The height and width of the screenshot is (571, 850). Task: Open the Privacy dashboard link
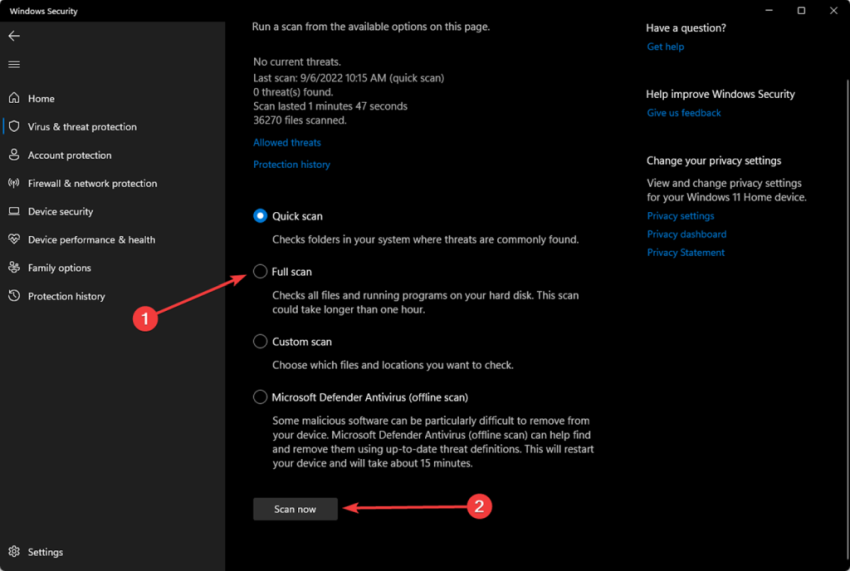tap(686, 234)
